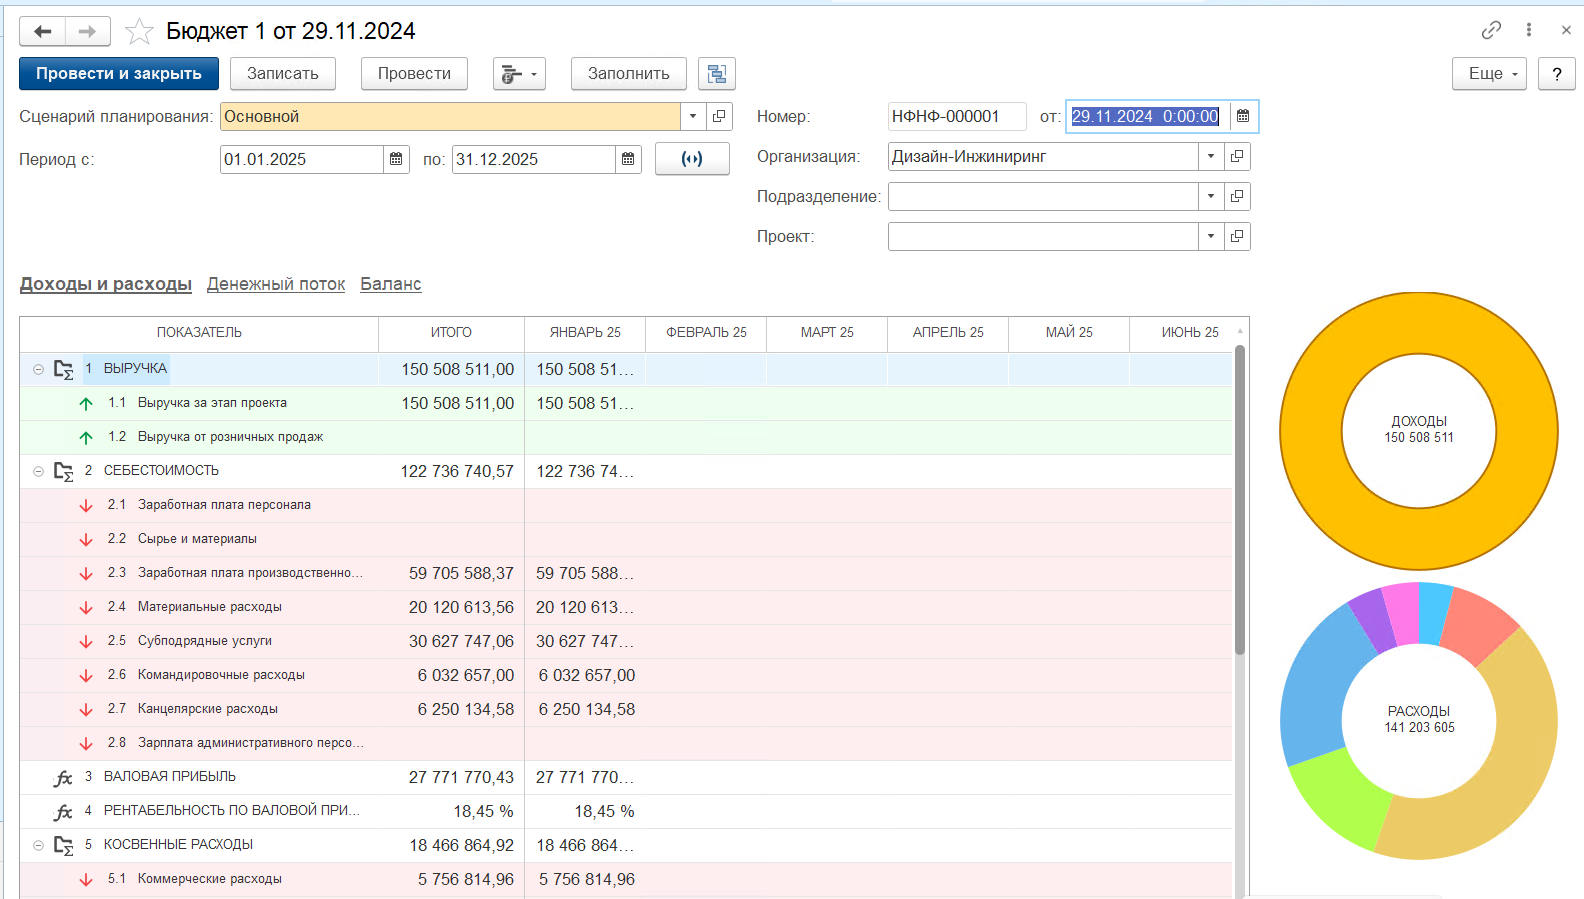The image size is (1584, 899).
Task: Open the Организация field's linked item
Action: tap(1237, 157)
